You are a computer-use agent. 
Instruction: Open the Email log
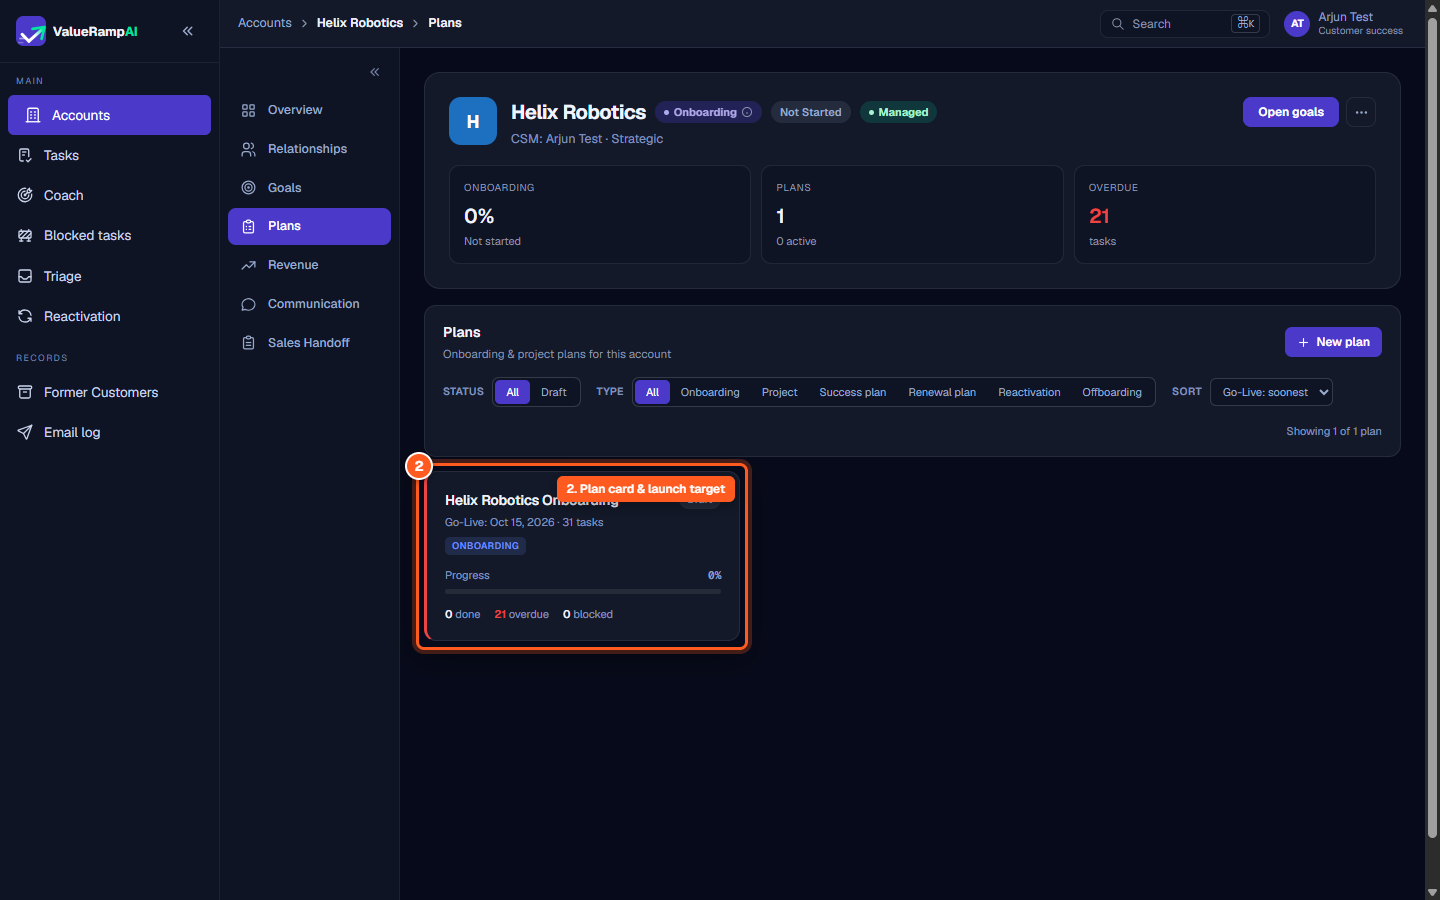click(x=109, y=432)
